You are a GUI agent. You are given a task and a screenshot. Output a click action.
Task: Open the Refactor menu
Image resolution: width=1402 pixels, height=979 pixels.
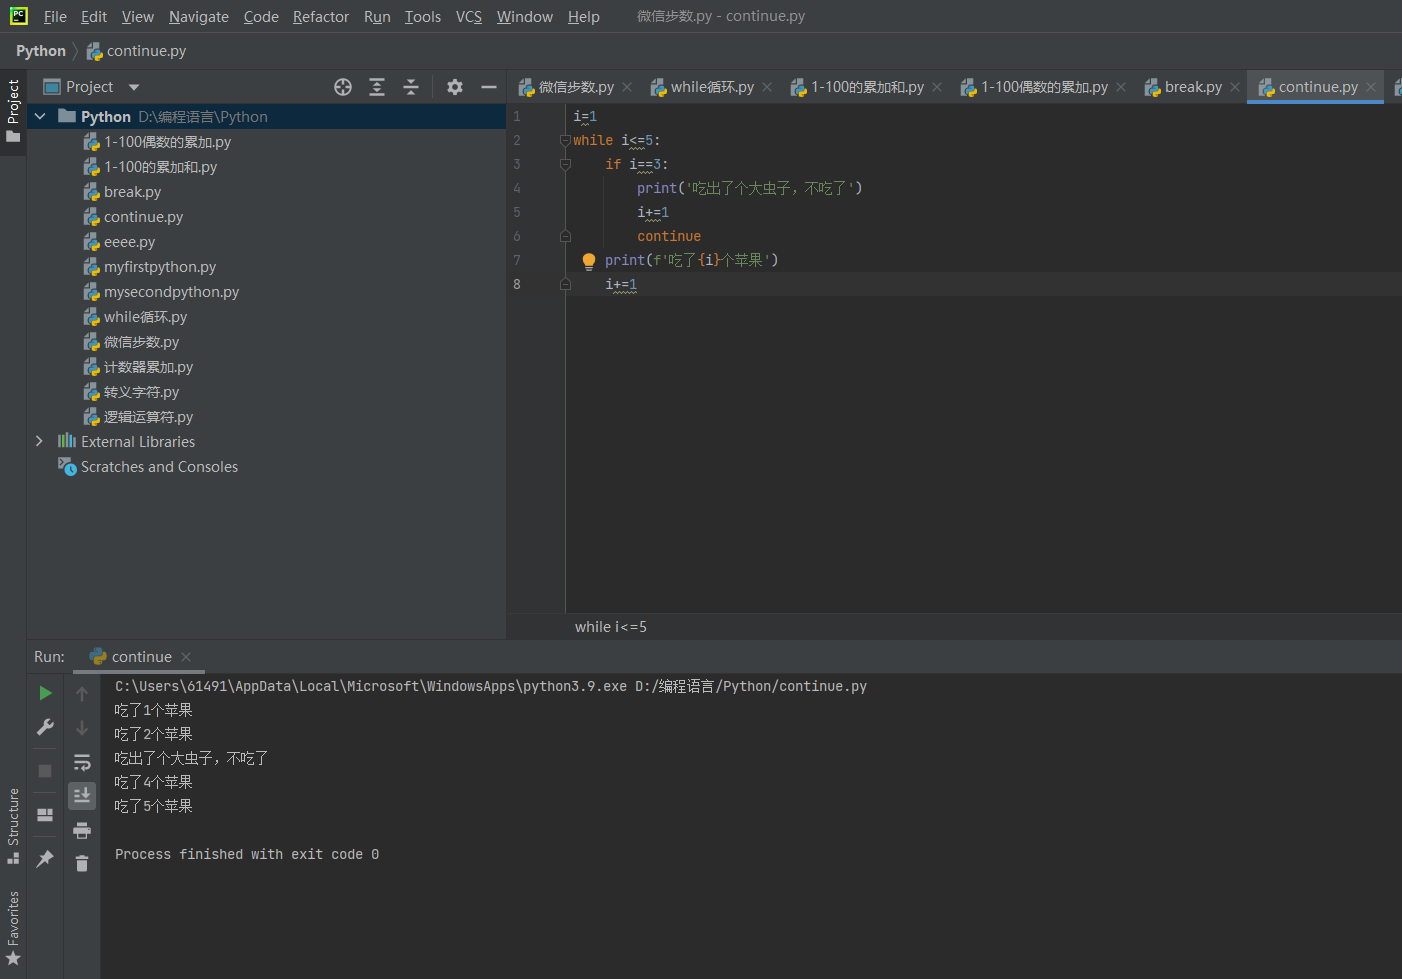coord(320,17)
